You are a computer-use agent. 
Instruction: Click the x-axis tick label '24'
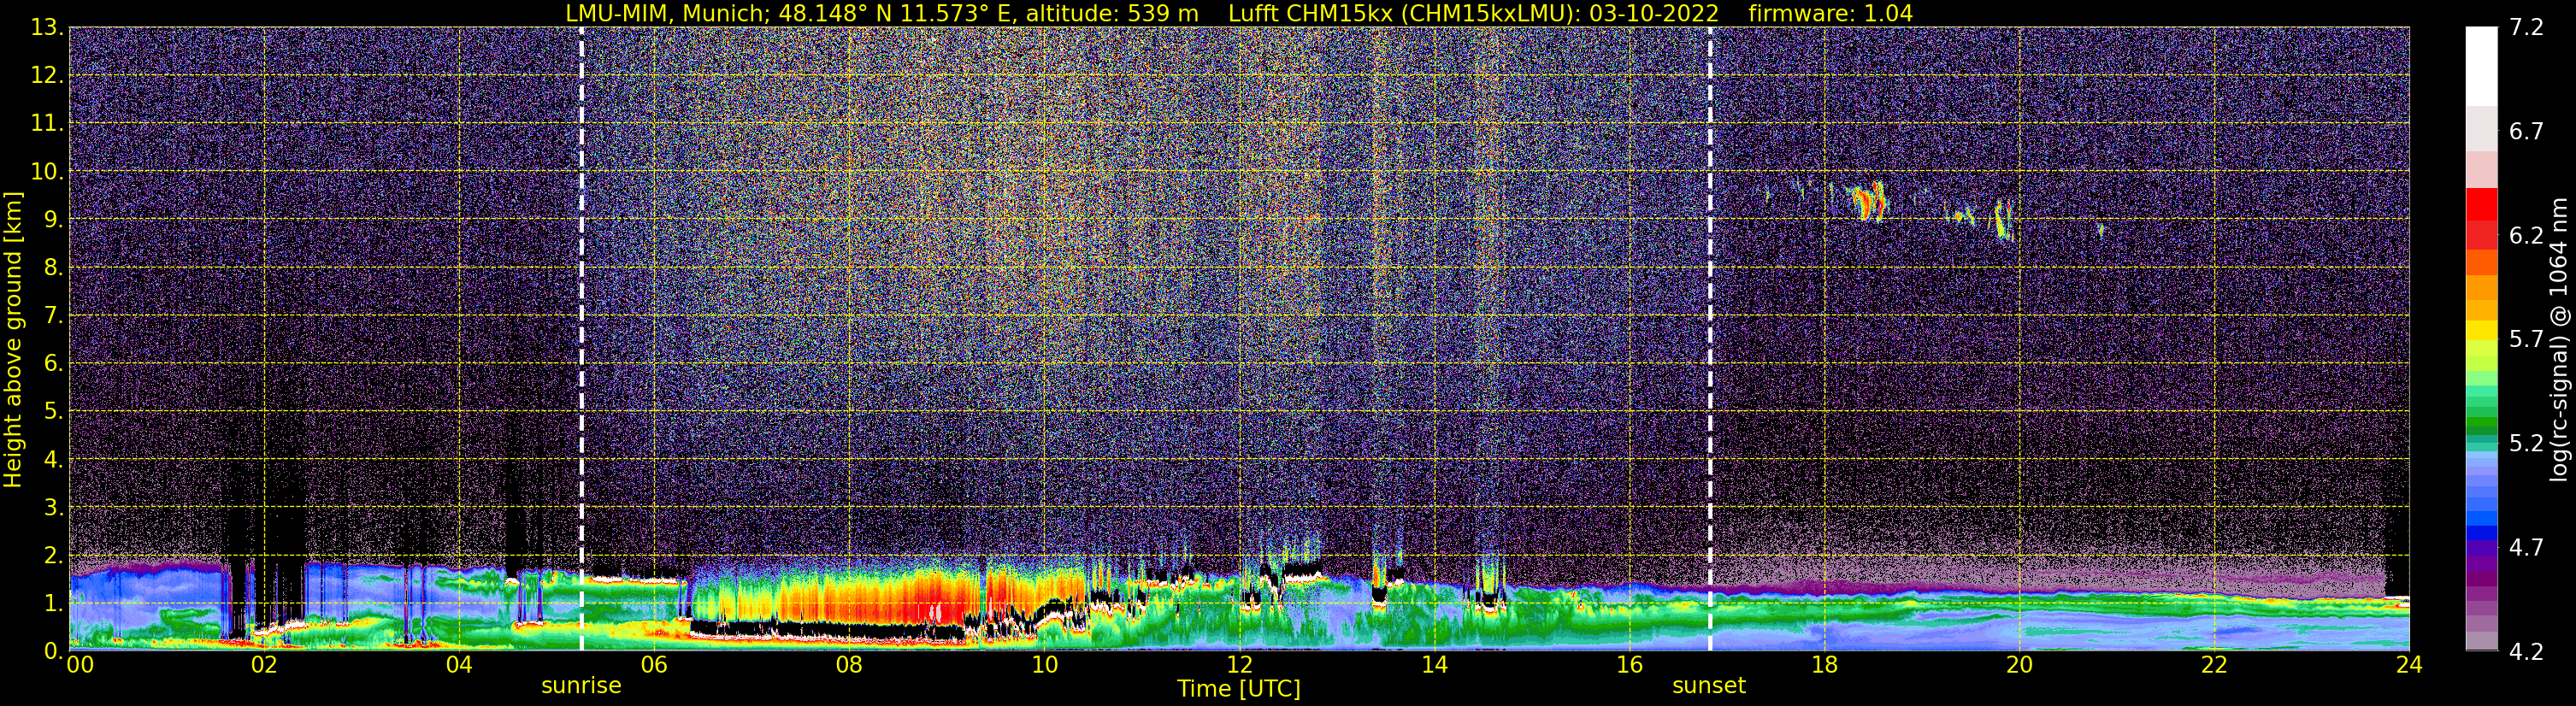tap(2409, 665)
